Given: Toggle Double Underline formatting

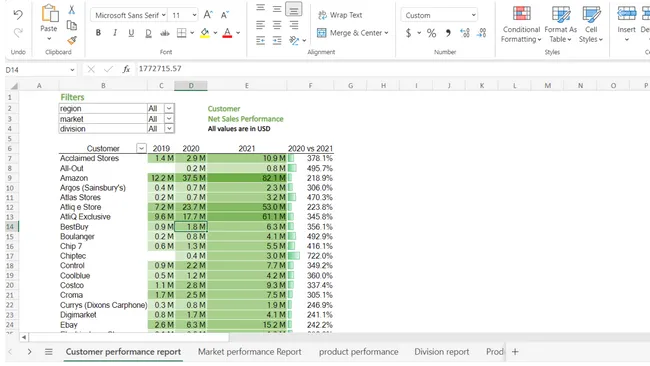Looking at the screenshot, I should coord(148,33).
